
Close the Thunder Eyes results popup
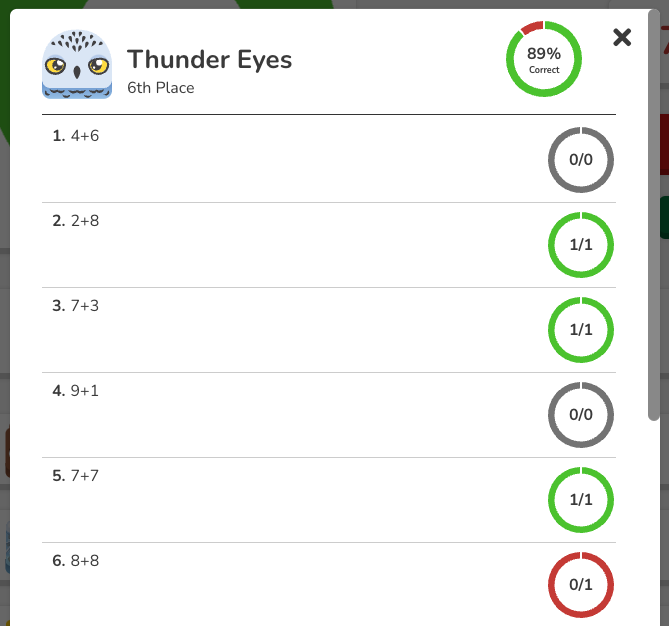click(622, 37)
